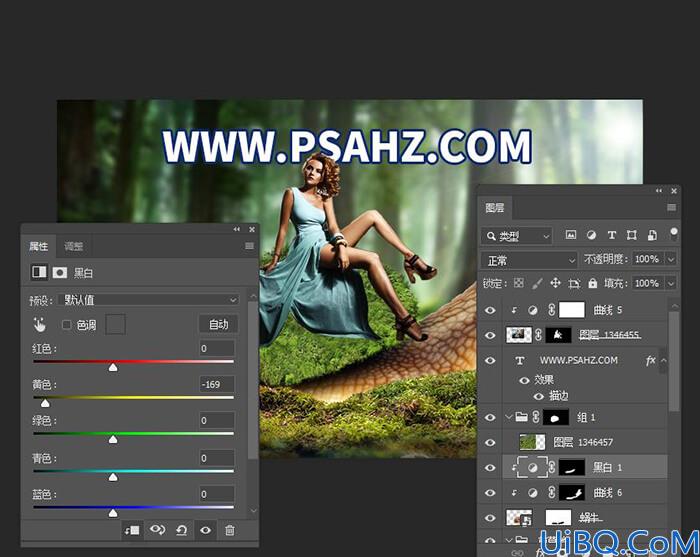This screenshot has width=700, height=557.
Task: Switch to the 调整 tab
Action: point(74,246)
